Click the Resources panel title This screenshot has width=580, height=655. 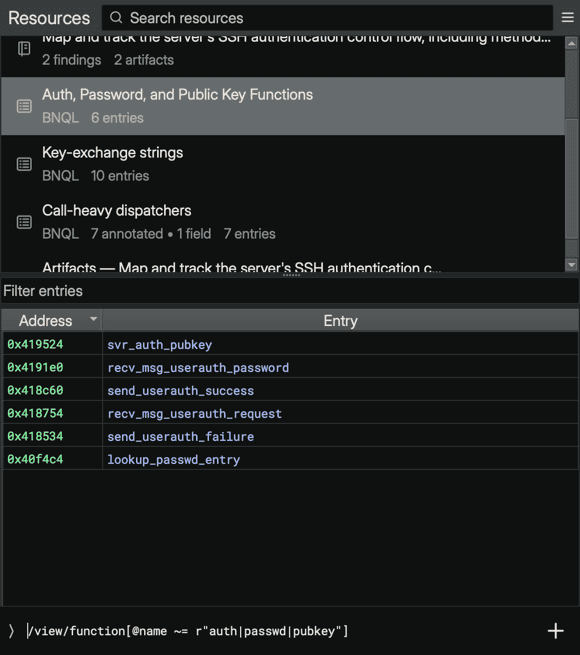click(49, 18)
